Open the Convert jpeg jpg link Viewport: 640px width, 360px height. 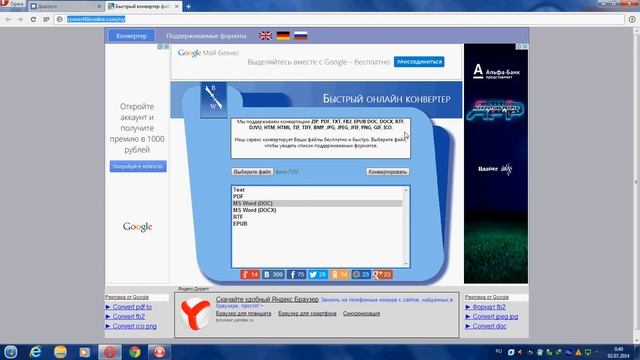coord(495,317)
